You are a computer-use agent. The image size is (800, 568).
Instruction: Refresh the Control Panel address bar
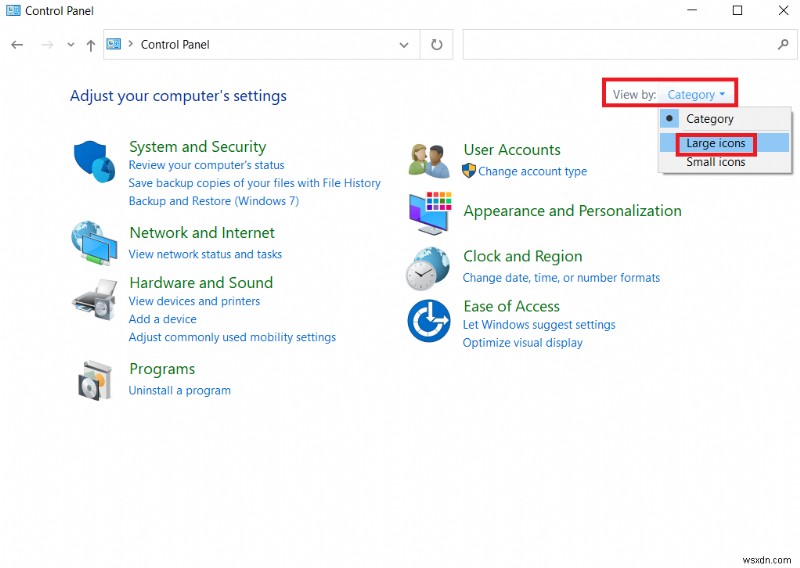pos(436,45)
